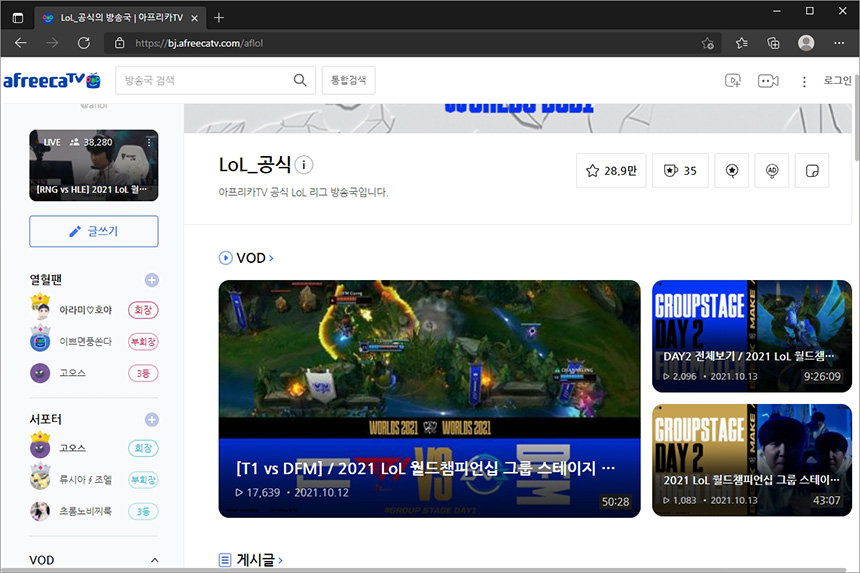Reload the page
860x573 pixels.
point(83,43)
